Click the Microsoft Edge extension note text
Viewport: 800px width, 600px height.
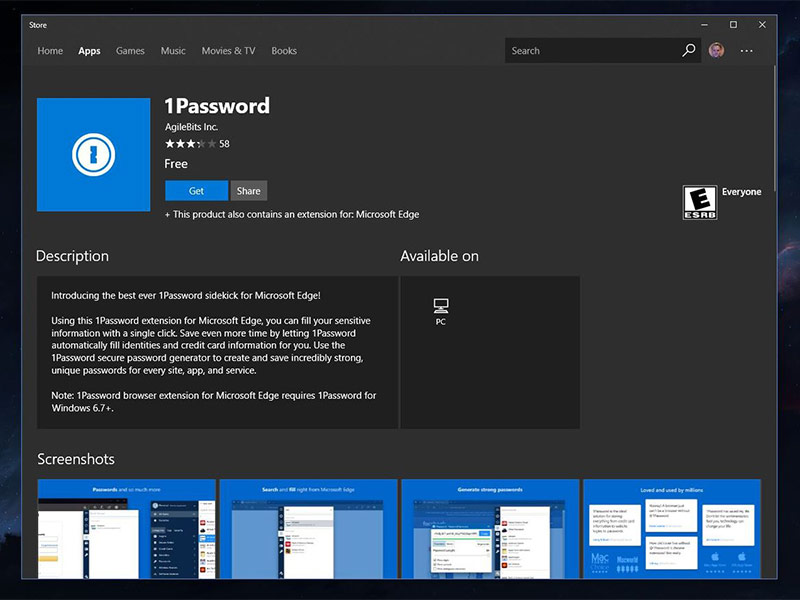292,214
